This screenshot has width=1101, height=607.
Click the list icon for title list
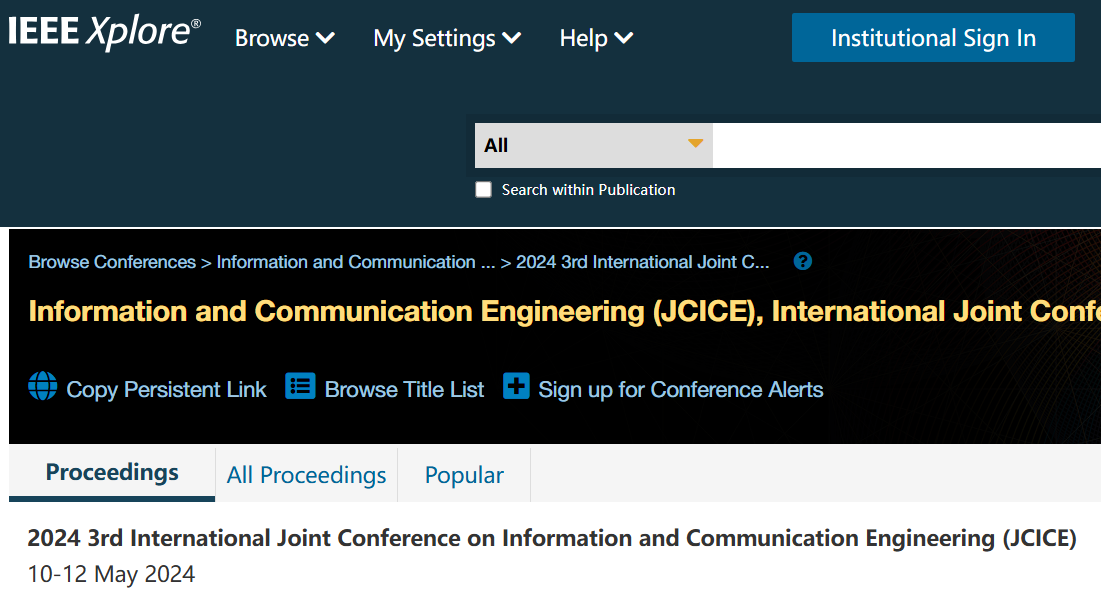coord(300,386)
